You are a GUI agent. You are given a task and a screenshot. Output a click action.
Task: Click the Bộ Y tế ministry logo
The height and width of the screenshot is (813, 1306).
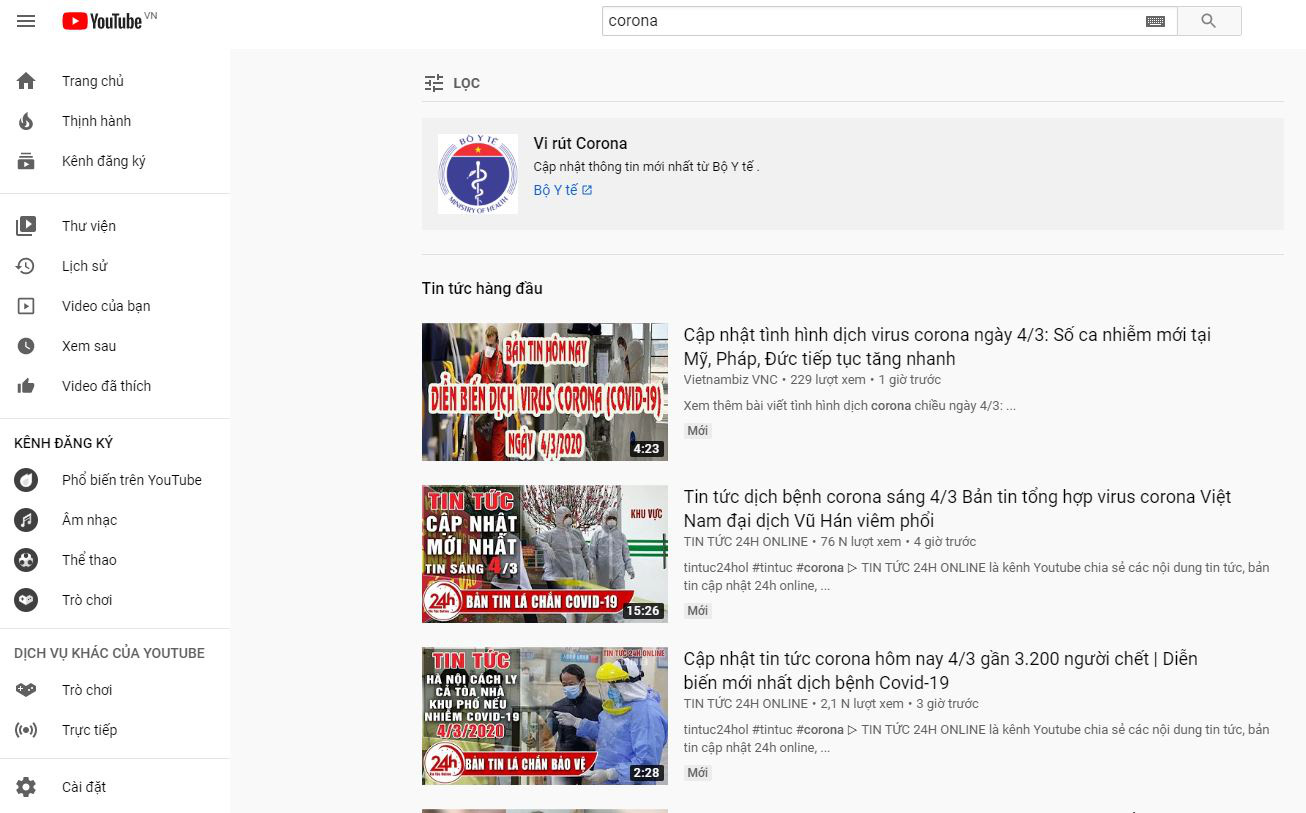[478, 174]
